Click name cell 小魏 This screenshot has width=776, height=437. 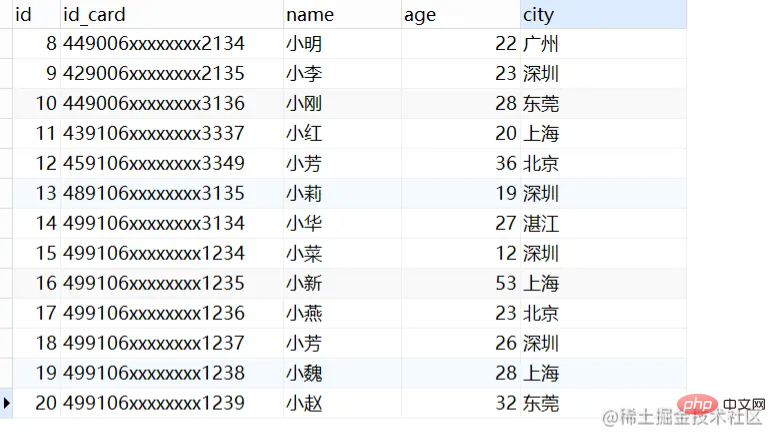pyautogui.click(x=342, y=373)
